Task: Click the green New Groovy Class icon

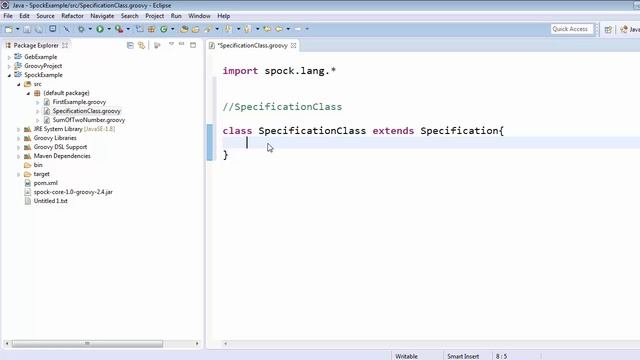Action: [164, 29]
